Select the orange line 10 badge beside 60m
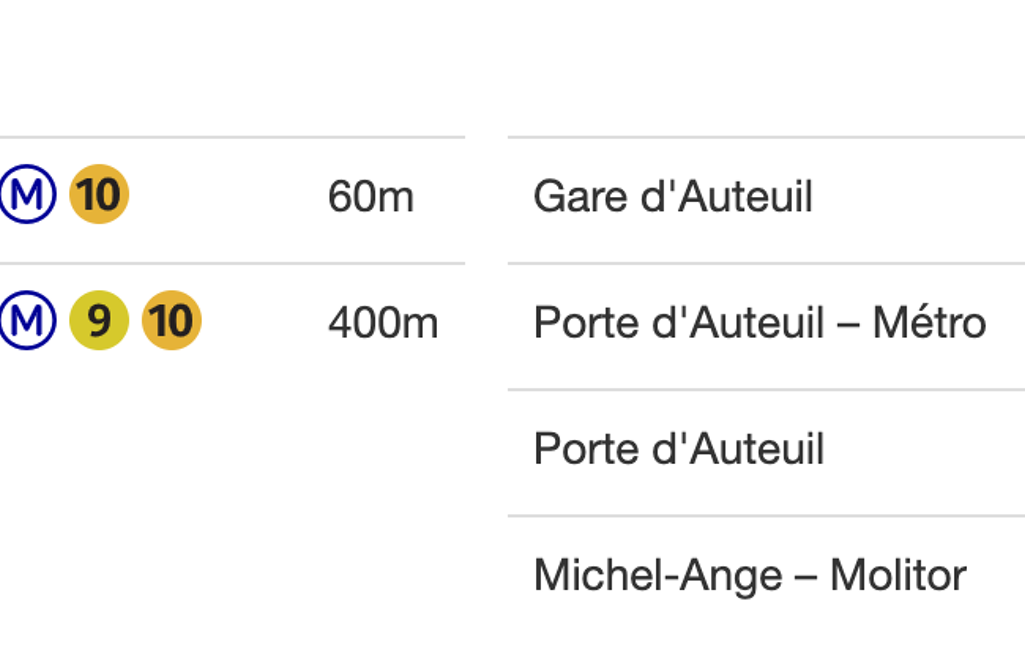 point(99,194)
